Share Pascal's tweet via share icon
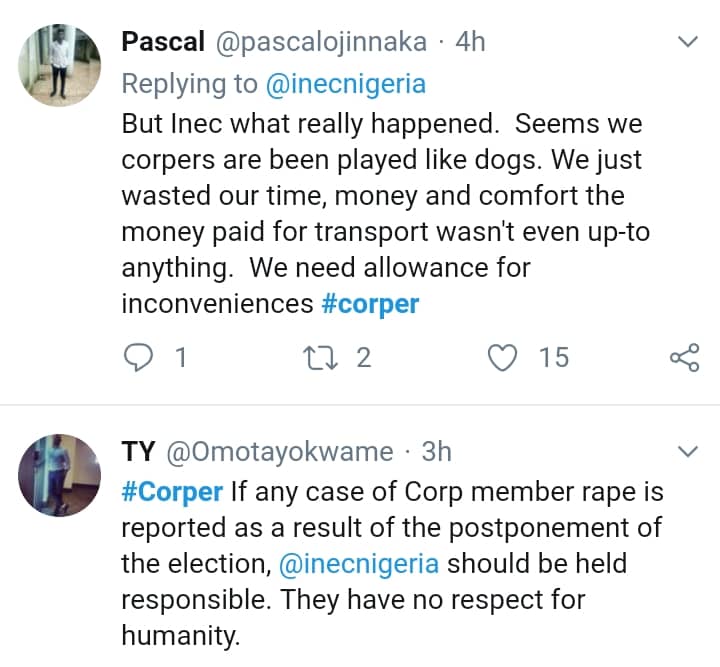720x667 pixels. (683, 357)
